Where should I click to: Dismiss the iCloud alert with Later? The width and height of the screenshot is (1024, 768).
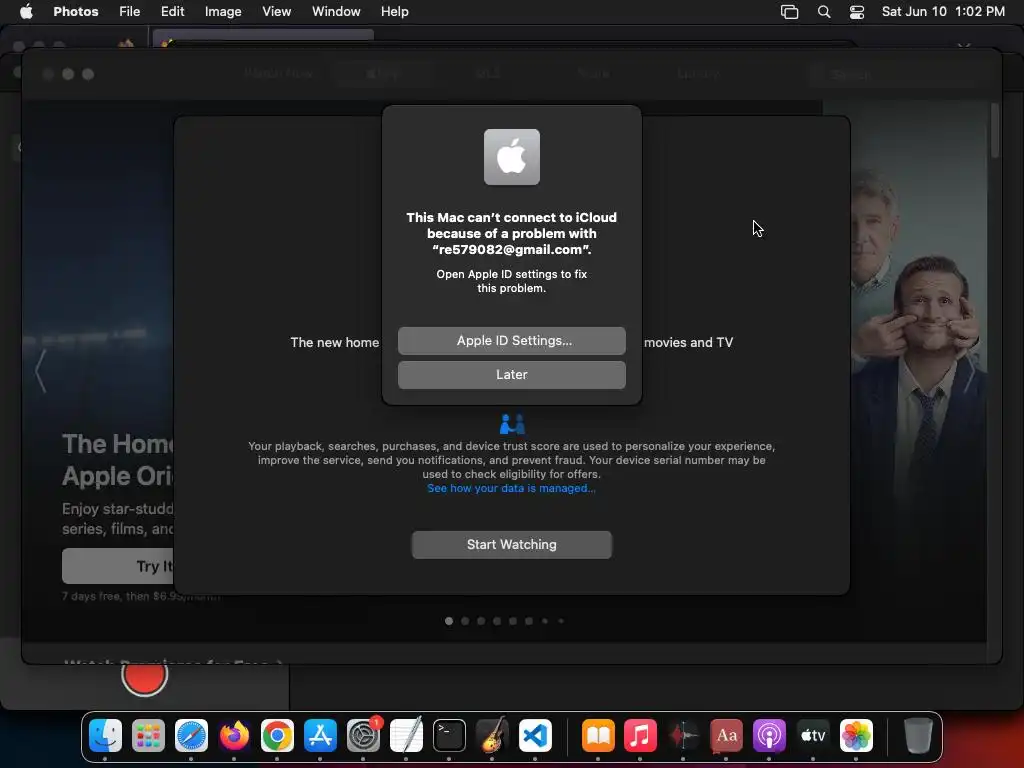point(511,375)
